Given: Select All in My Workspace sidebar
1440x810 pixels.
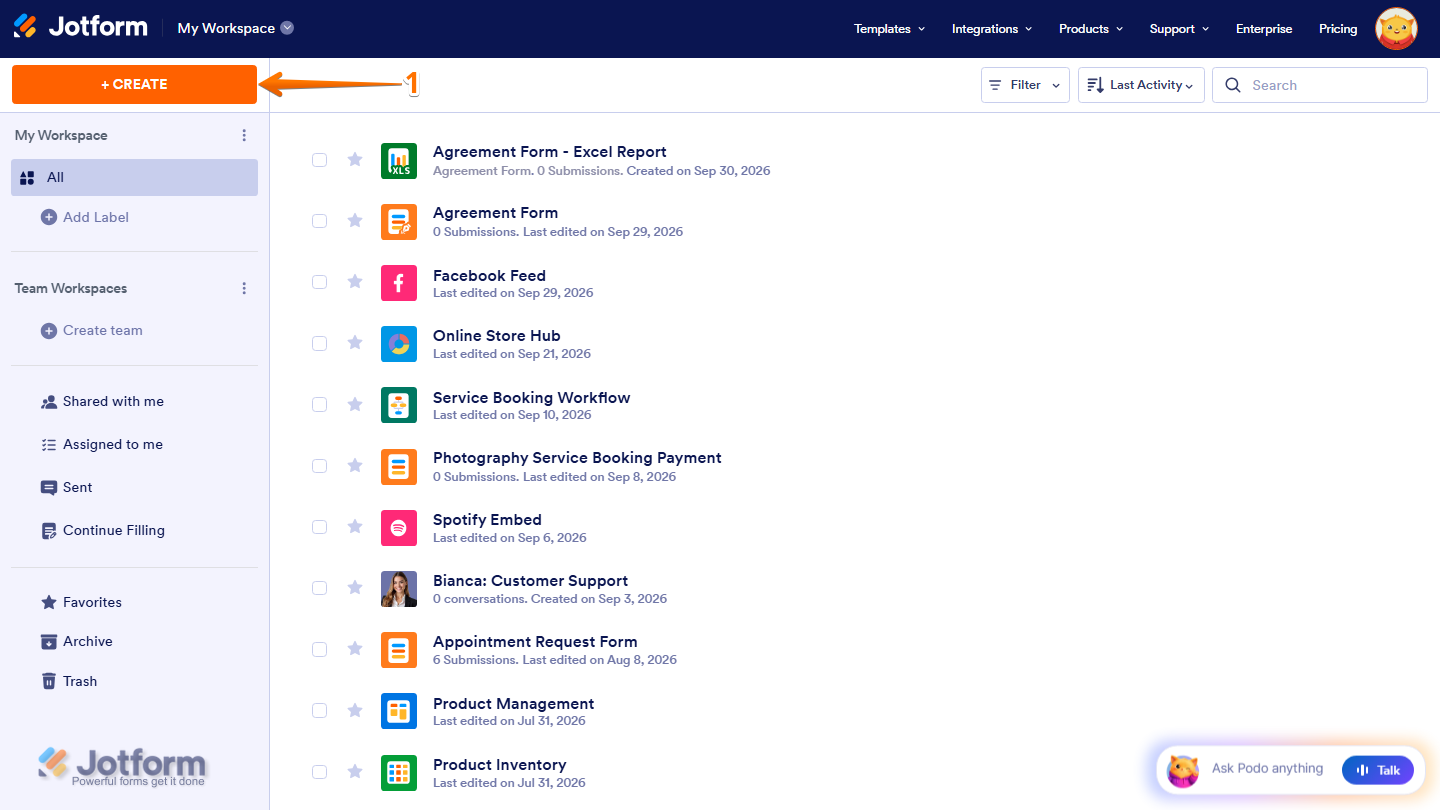Looking at the screenshot, I should 135,177.
